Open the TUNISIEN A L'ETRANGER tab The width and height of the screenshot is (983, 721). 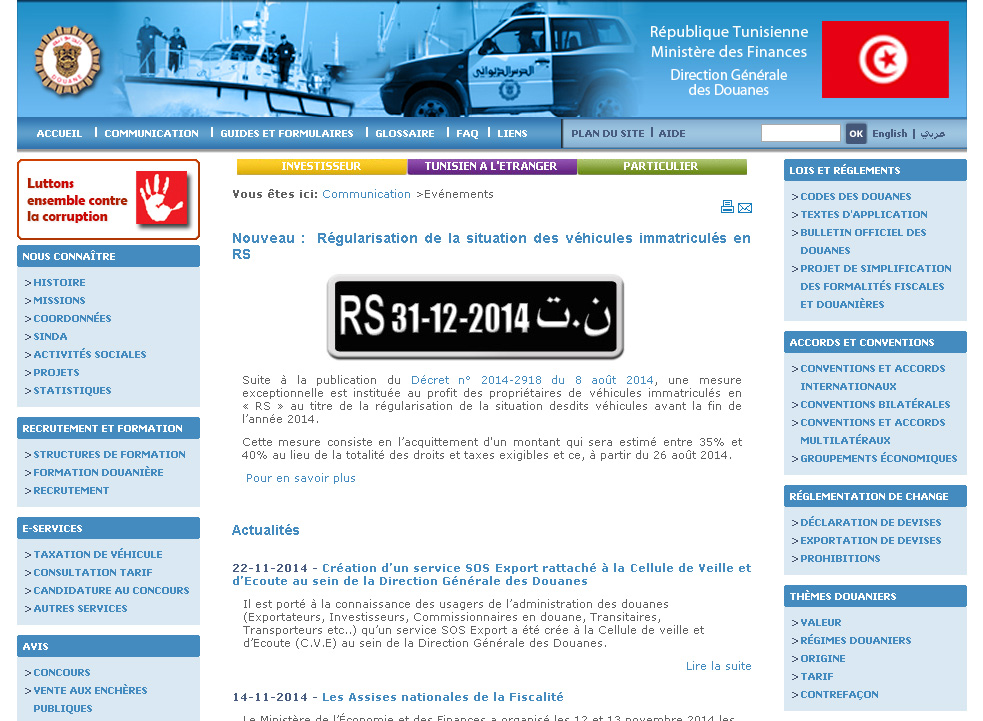492,166
